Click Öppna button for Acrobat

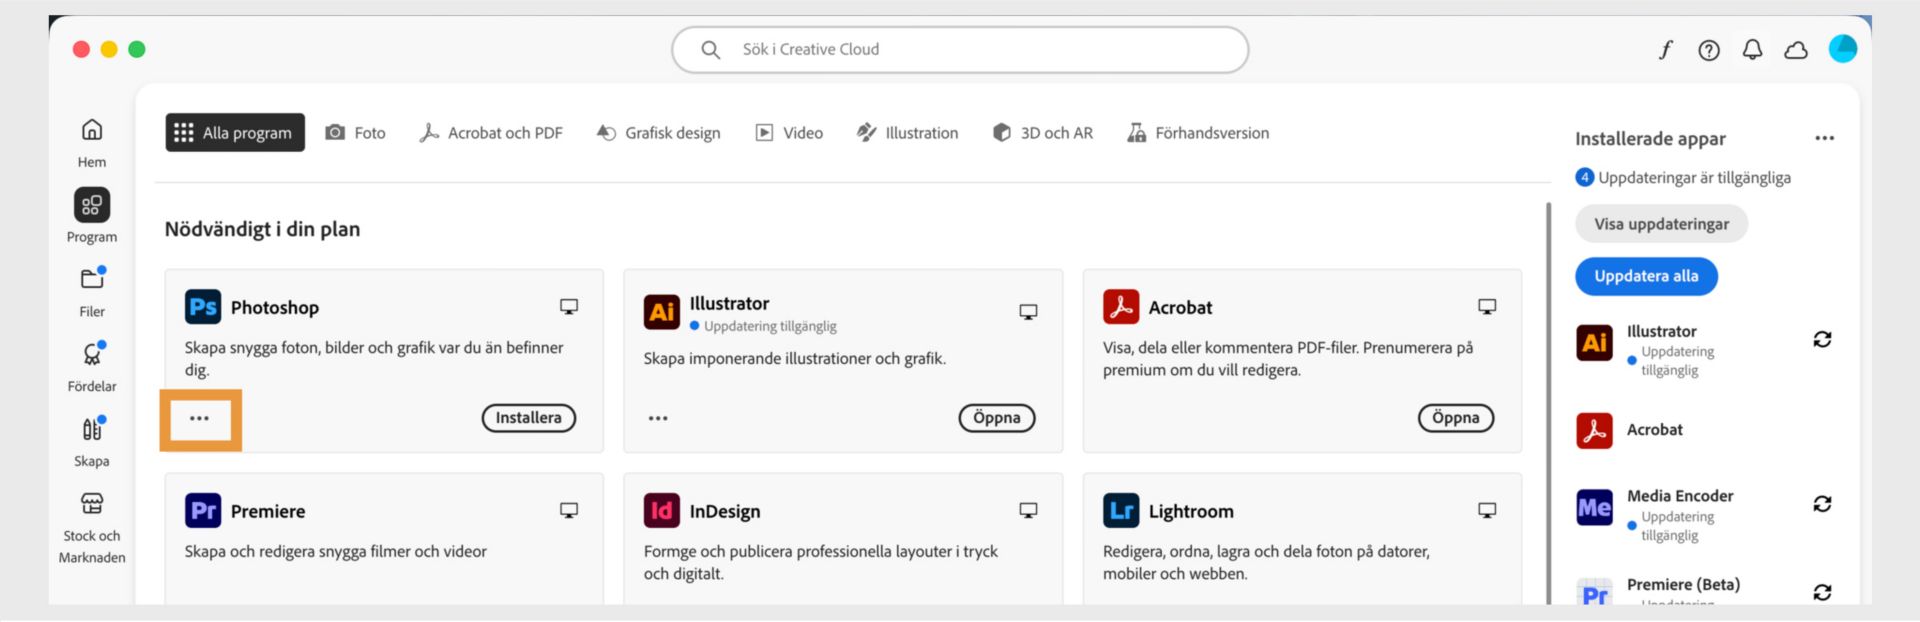click(x=1456, y=418)
